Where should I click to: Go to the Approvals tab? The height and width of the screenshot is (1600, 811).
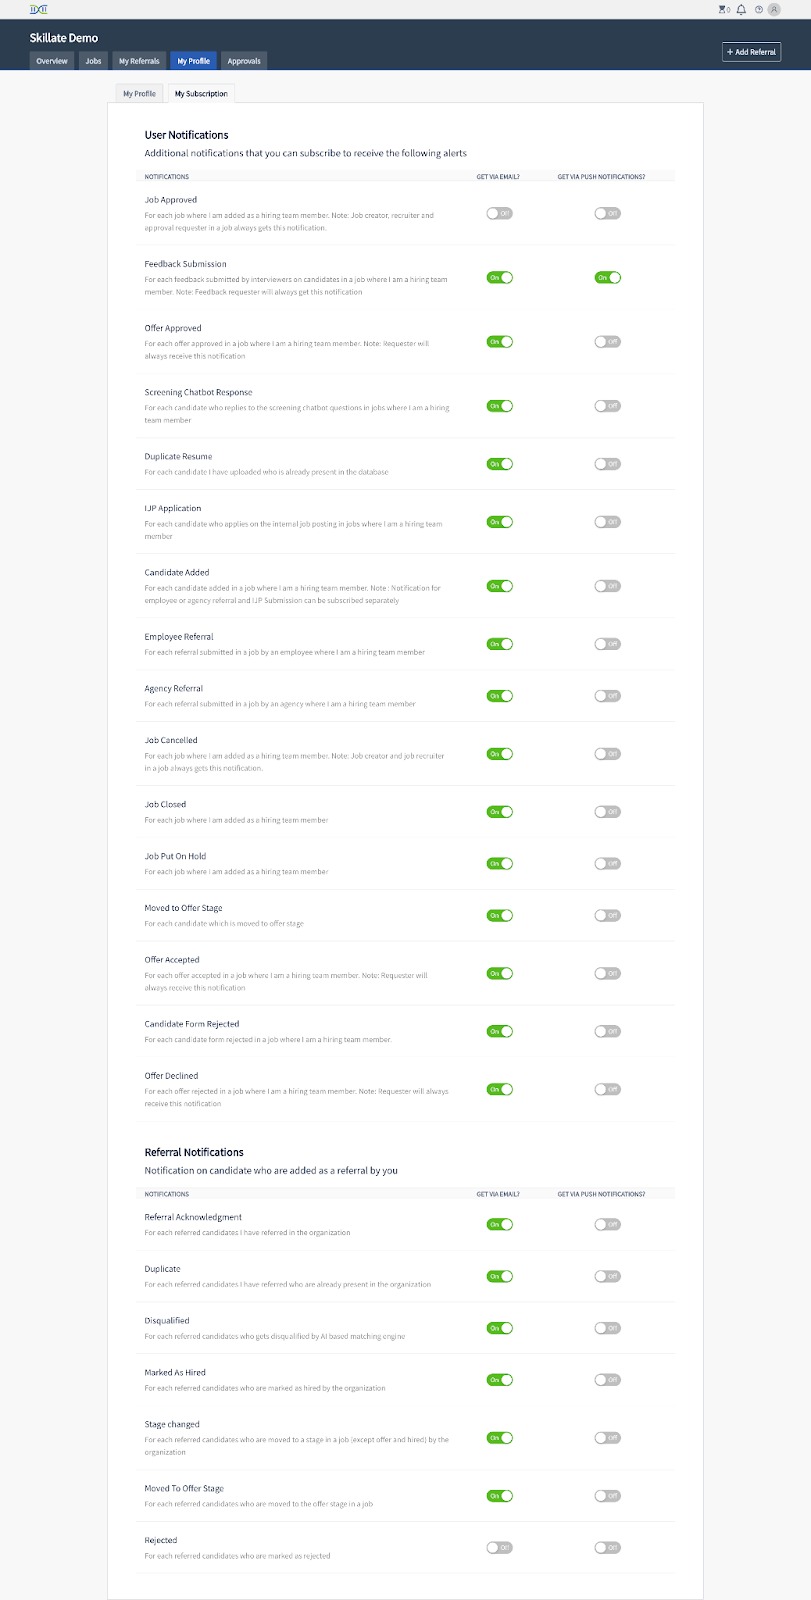(244, 61)
